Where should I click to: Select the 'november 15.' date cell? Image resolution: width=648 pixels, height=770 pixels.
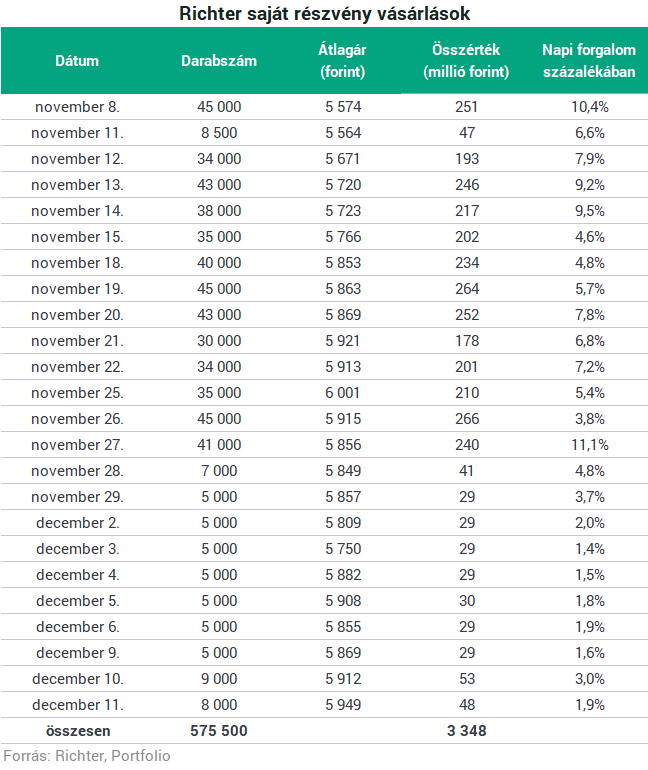78,237
